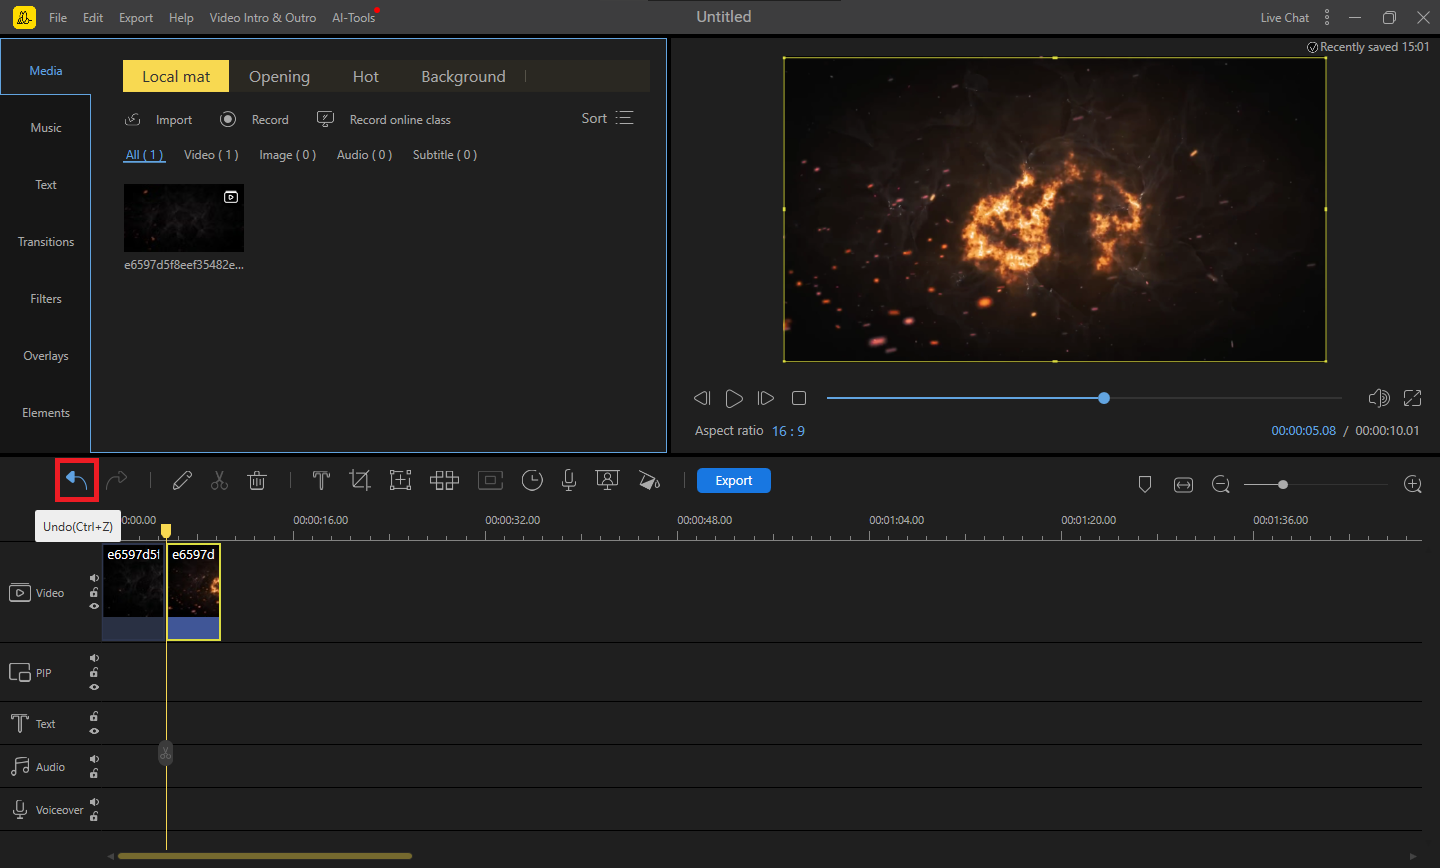Click the preview volume speaker icon
The image size is (1440, 868).
1379,398
